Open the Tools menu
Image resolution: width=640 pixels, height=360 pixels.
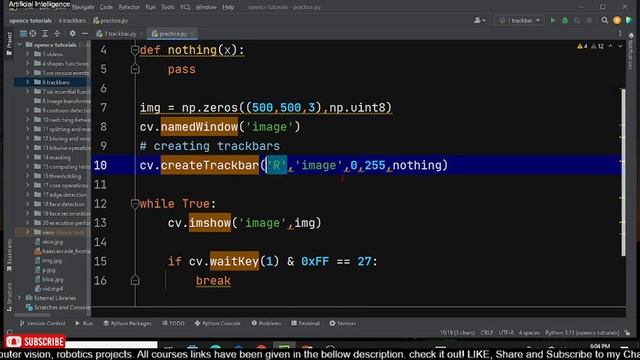(x=167, y=7)
